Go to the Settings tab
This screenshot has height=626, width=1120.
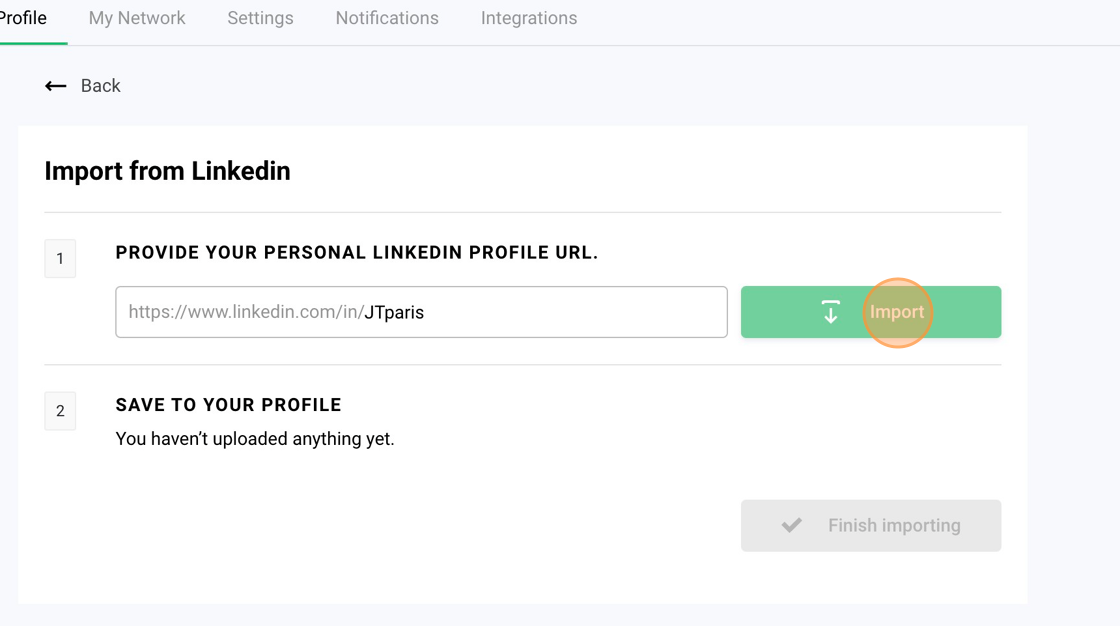(260, 18)
